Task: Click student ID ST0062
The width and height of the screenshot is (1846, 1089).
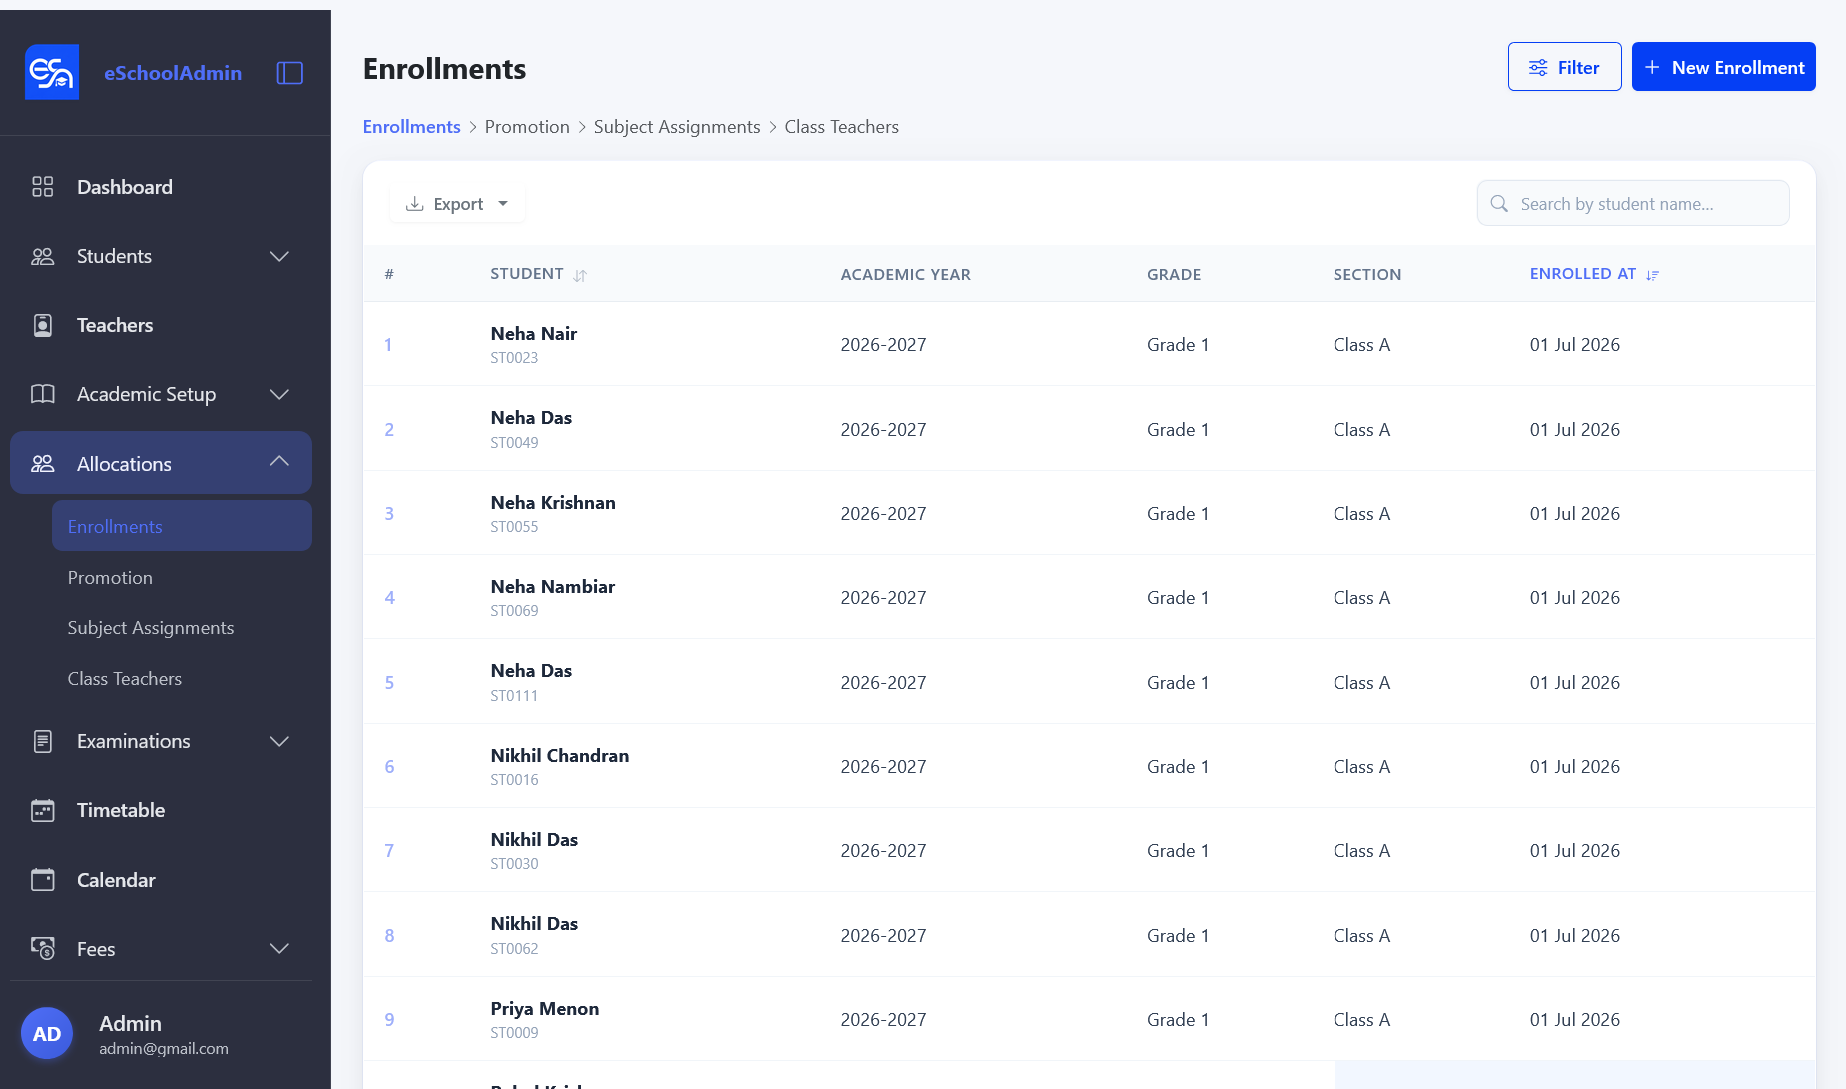Action: (514, 949)
